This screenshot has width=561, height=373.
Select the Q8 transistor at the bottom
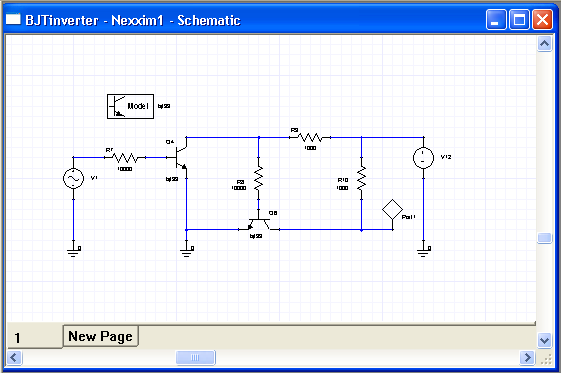click(x=259, y=224)
